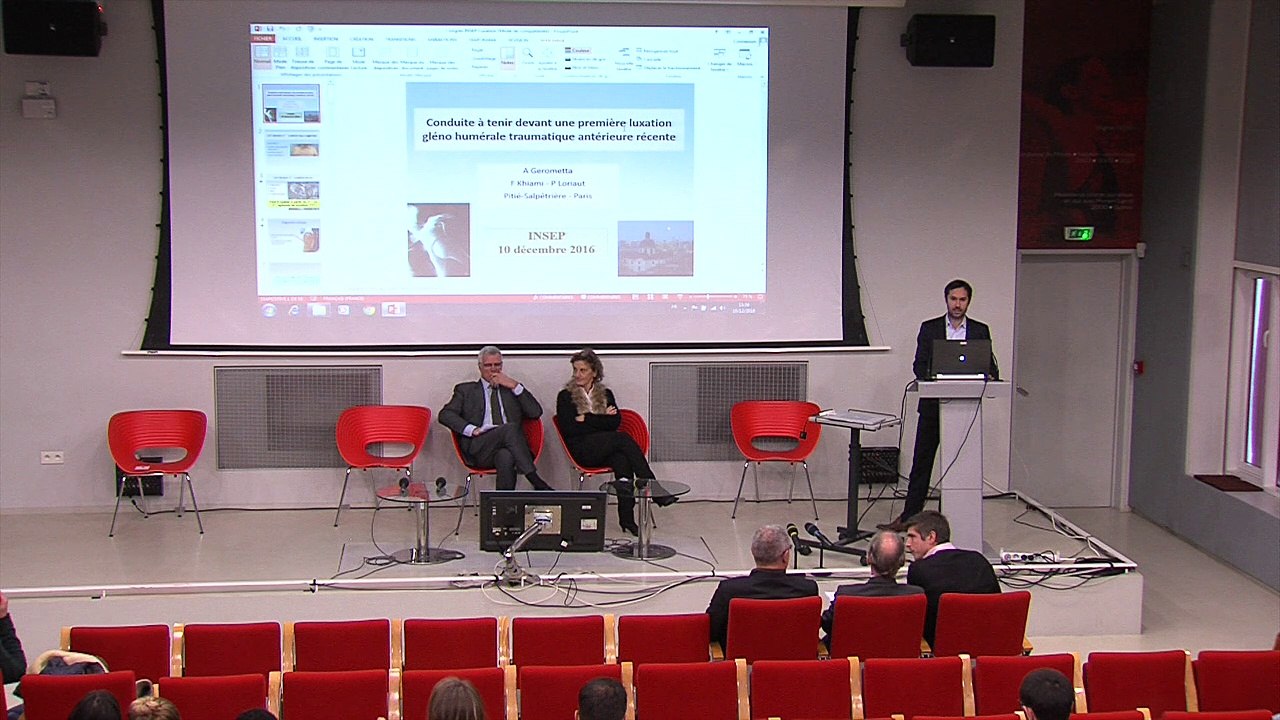1280x720 pixels.
Task: Select slide 1 thumbnail in panel
Action: (291, 103)
